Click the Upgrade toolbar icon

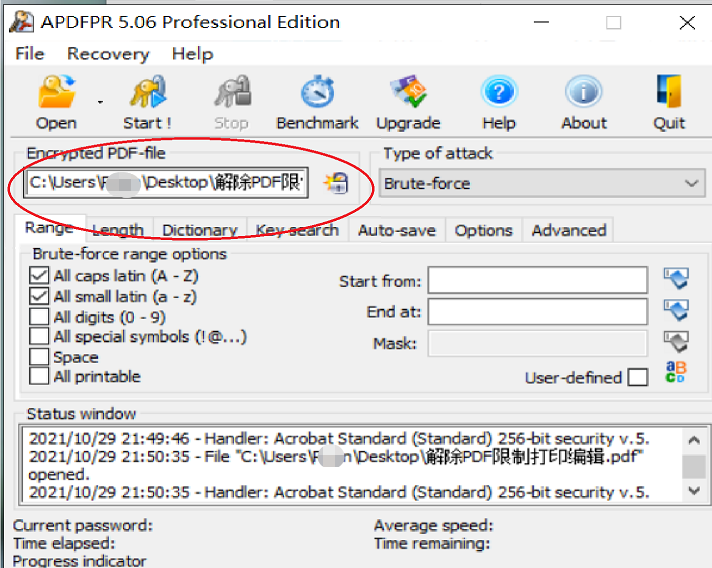[x=408, y=92]
